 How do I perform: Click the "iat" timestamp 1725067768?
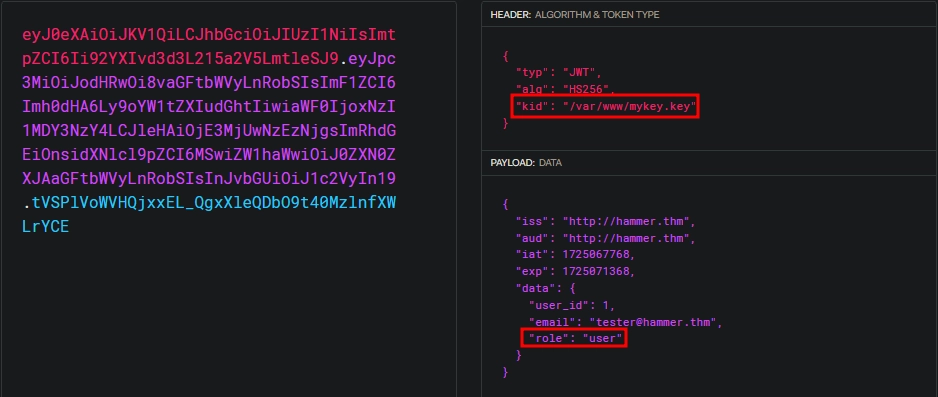pos(596,255)
